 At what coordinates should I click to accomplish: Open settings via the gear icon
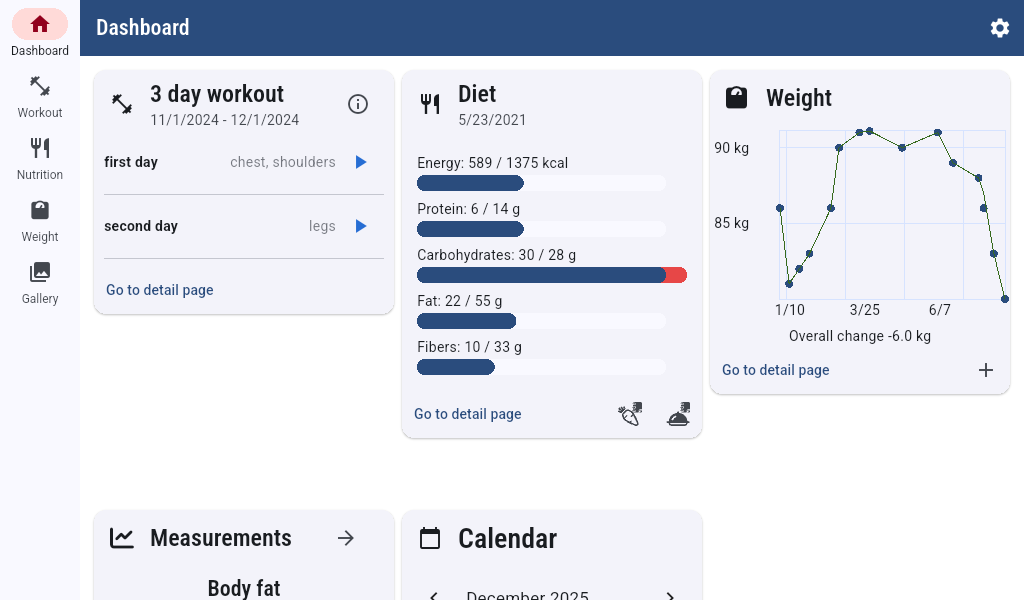[x=999, y=28]
